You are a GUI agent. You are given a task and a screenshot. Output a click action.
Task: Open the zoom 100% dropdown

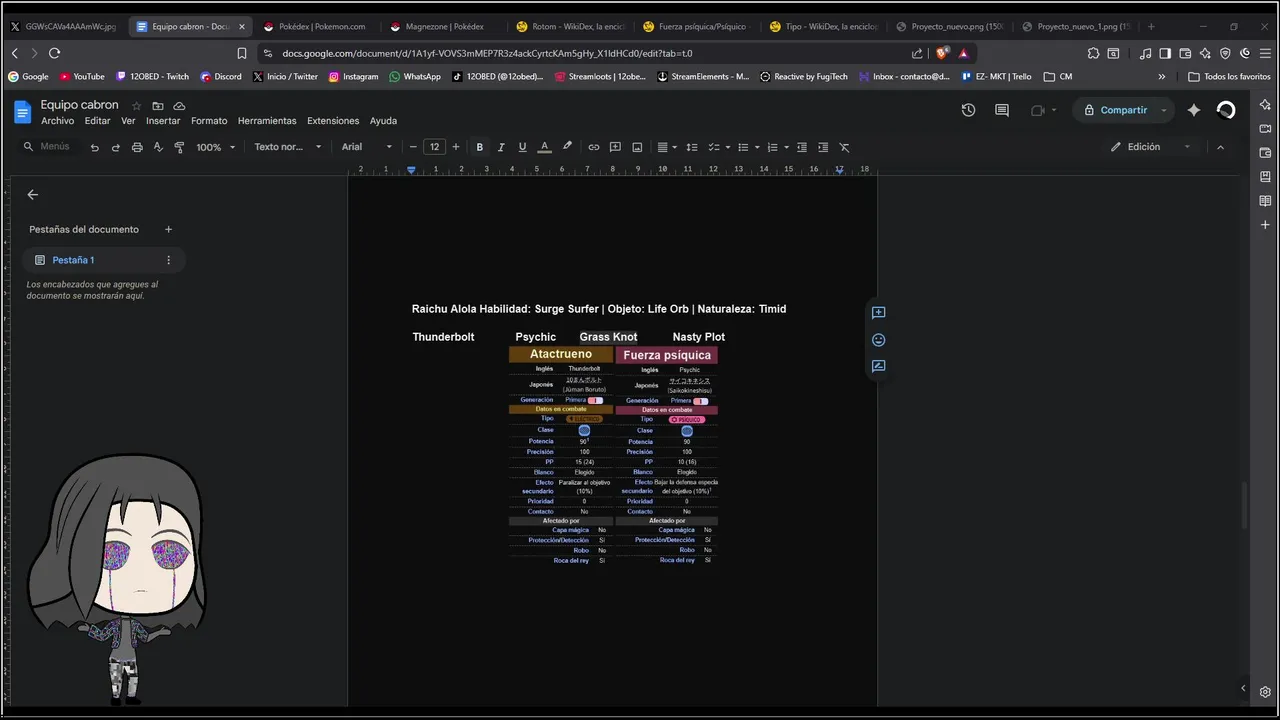pyautogui.click(x=216, y=147)
